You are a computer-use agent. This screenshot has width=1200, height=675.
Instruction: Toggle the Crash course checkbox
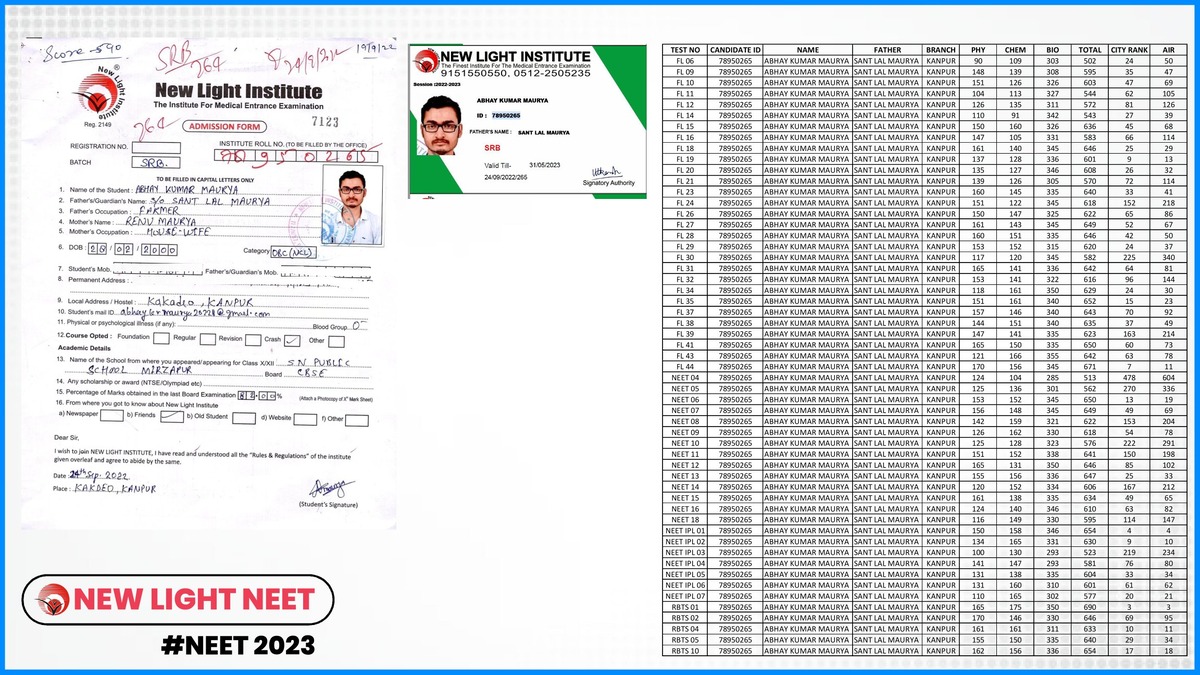(x=291, y=340)
